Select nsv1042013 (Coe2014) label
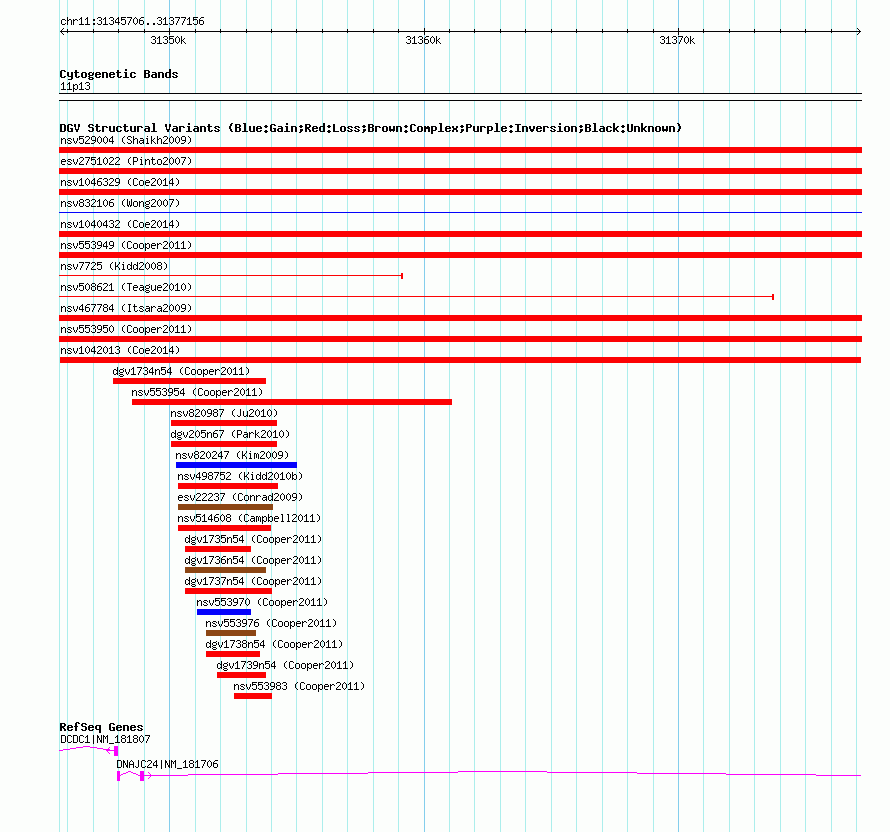The width and height of the screenshot is (890, 832). click(120, 350)
